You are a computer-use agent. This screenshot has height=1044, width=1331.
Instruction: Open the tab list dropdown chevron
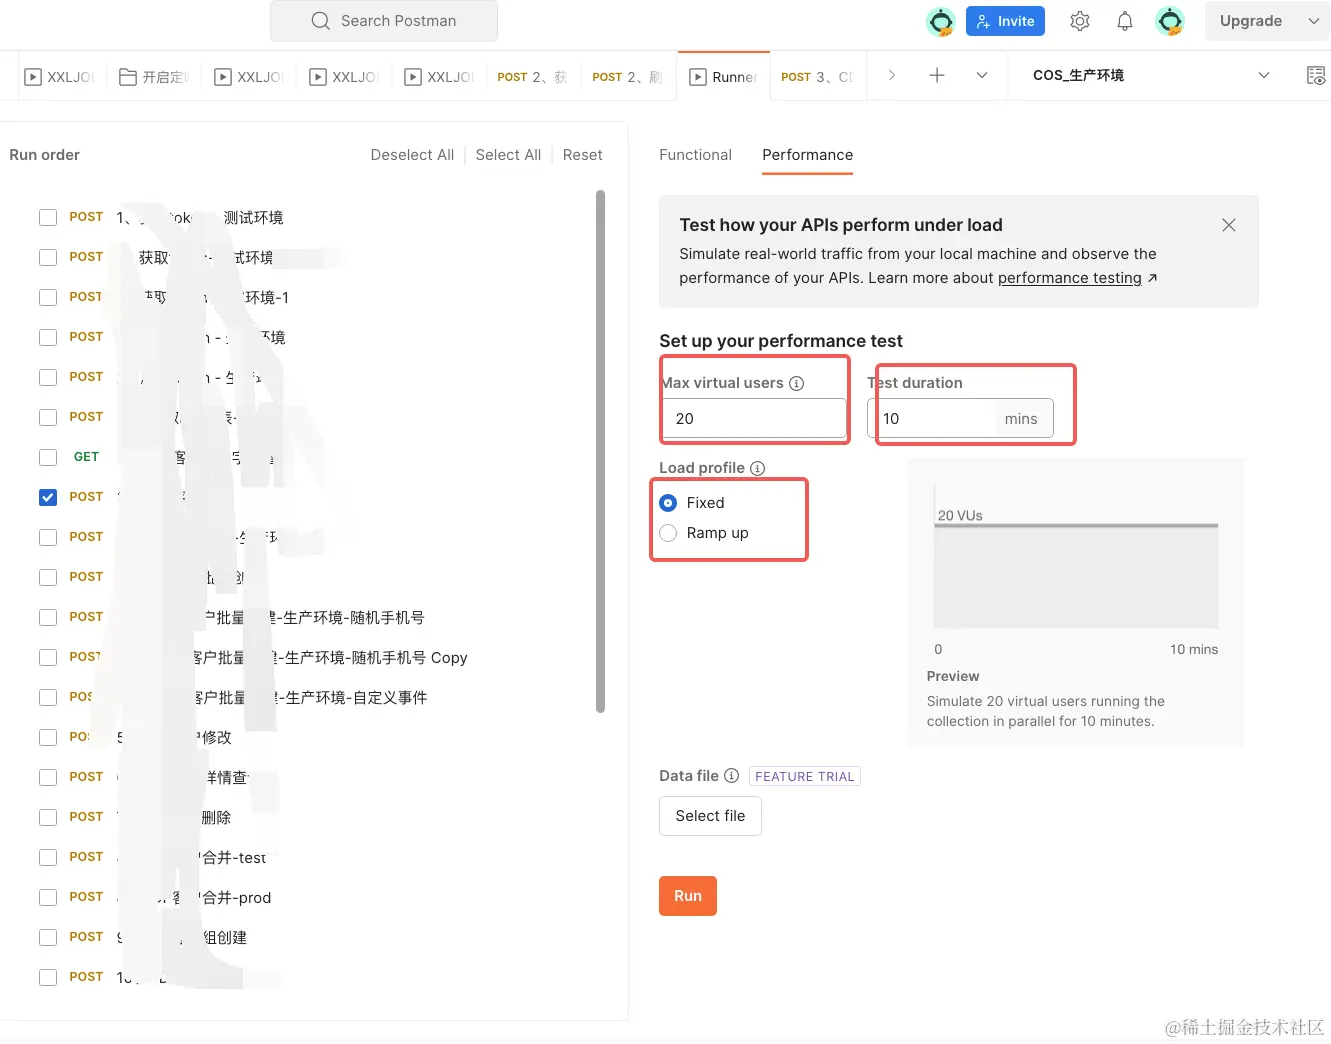pyautogui.click(x=982, y=75)
